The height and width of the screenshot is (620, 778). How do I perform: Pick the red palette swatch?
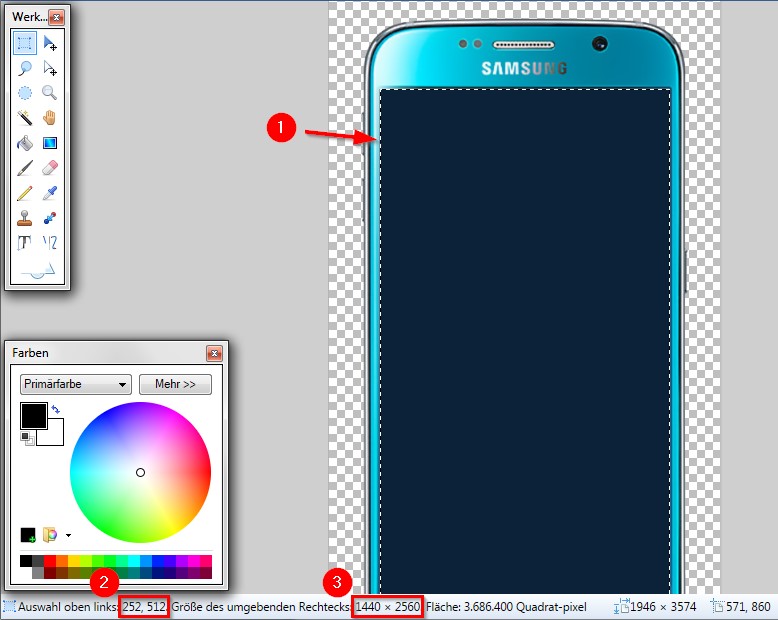point(50,561)
